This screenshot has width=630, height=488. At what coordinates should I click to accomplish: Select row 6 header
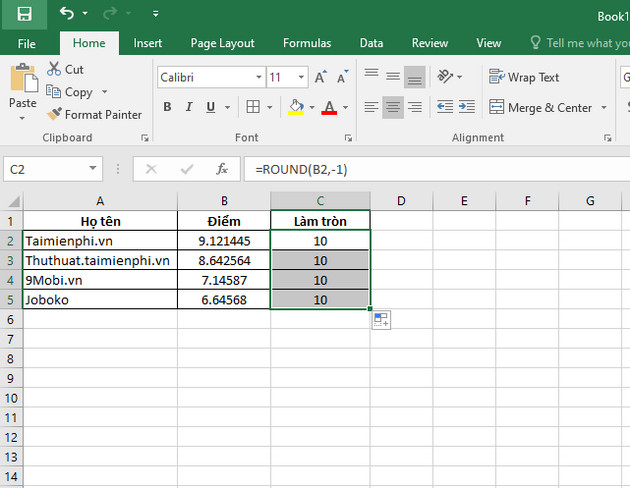point(11,320)
